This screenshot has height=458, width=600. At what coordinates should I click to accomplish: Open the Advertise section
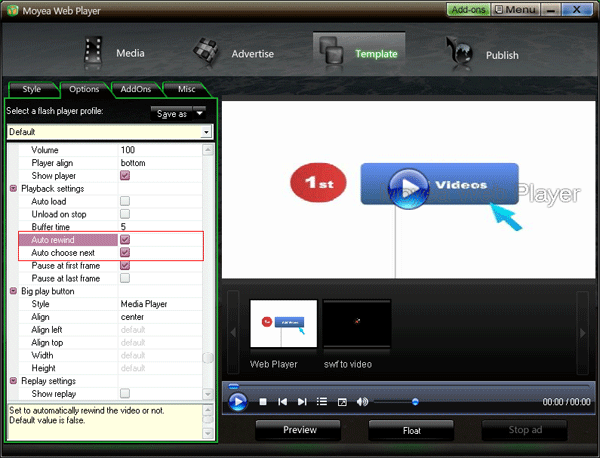click(x=233, y=54)
